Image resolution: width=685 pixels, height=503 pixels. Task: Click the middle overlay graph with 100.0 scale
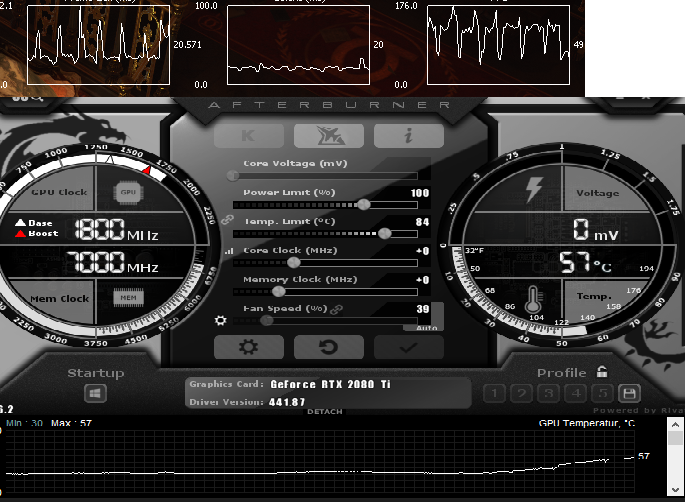pos(298,45)
